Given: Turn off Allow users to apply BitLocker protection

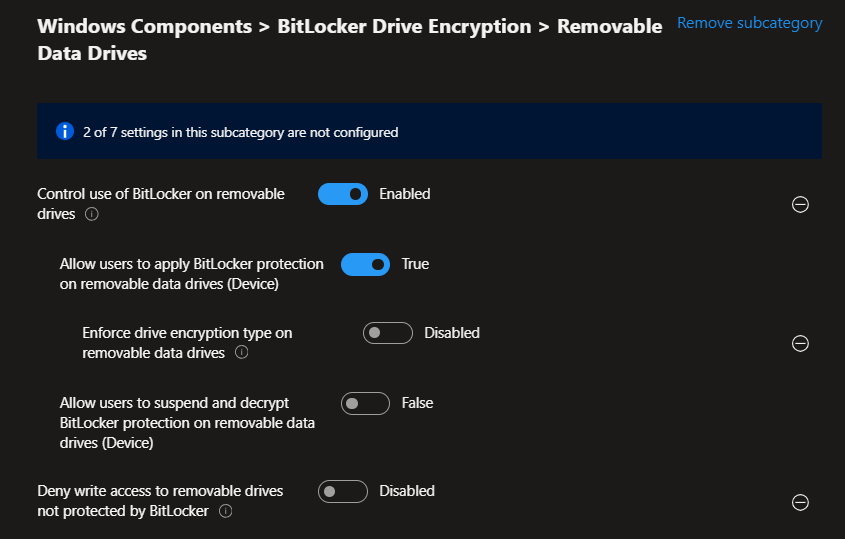Looking at the screenshot, I should point(365,264).
